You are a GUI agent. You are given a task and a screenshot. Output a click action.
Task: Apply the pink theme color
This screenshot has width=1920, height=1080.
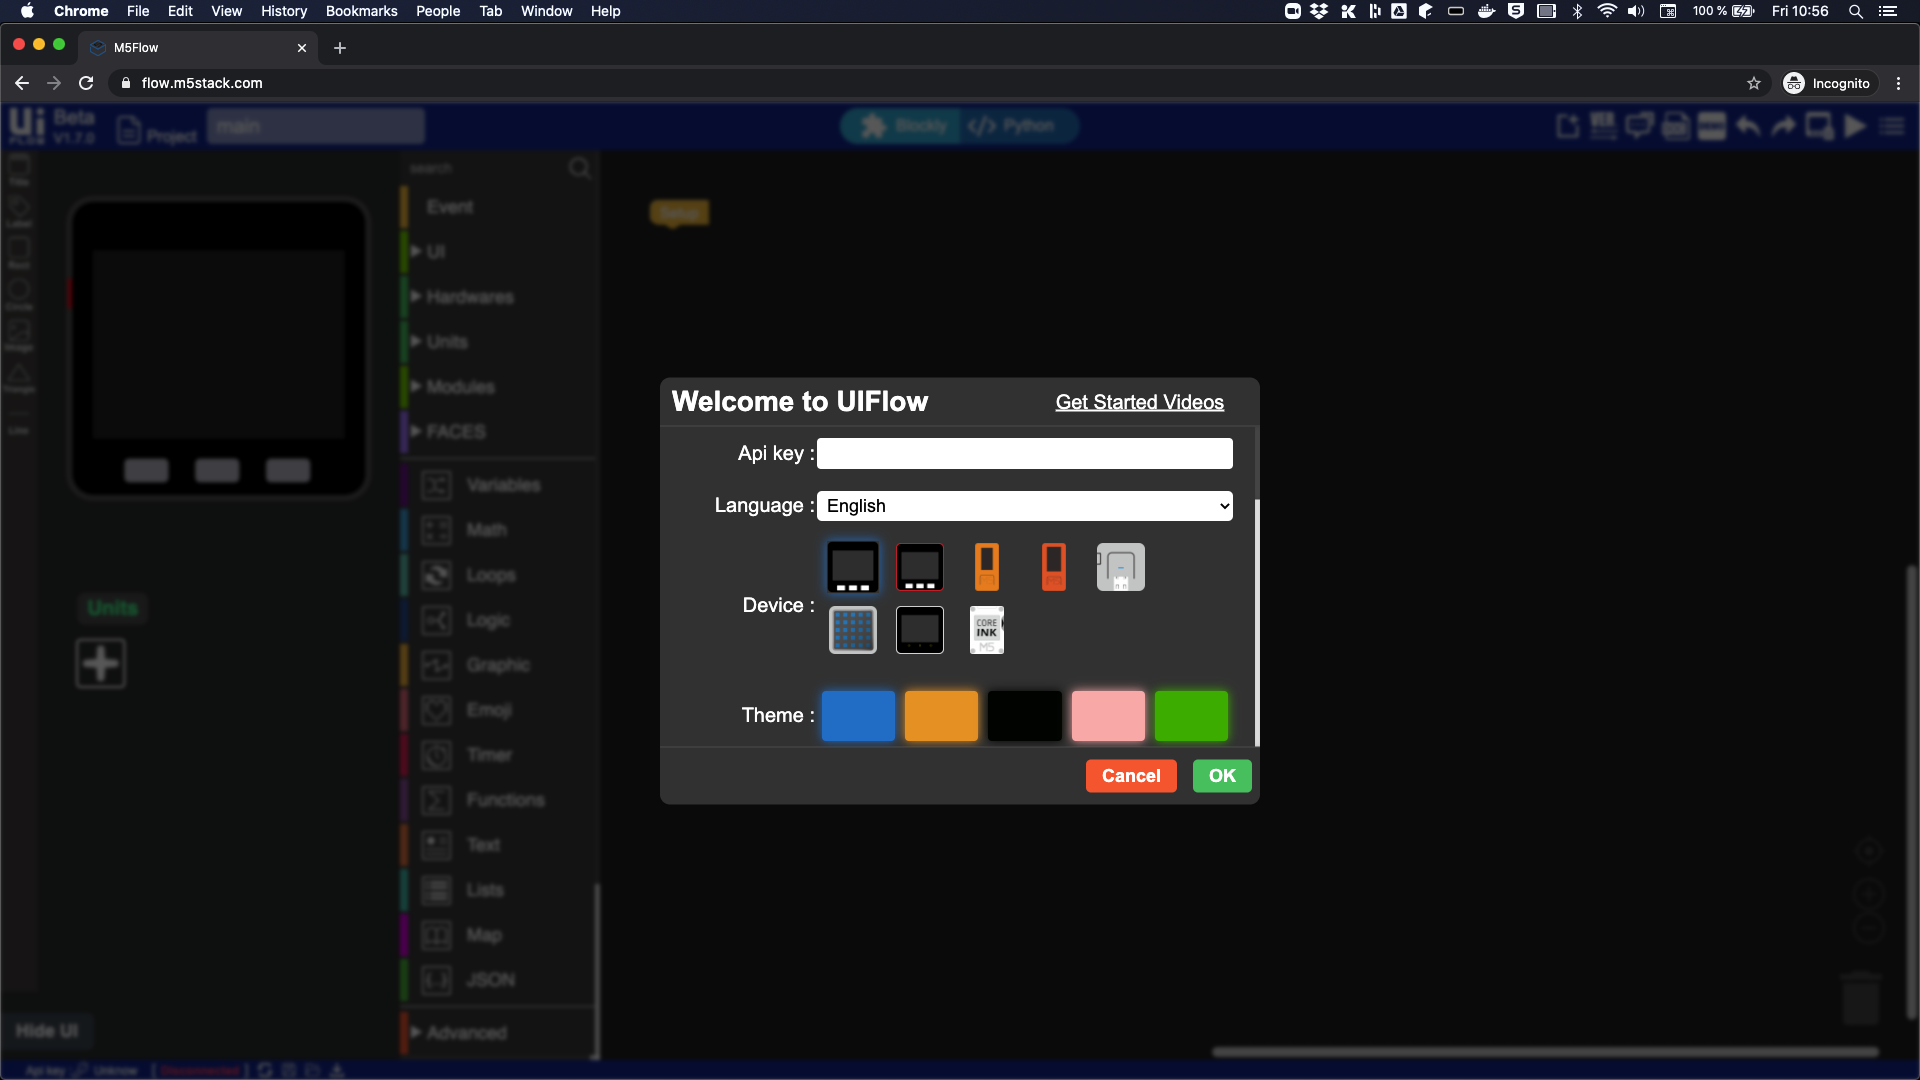pyautogui.click(x=1108, y=716)
